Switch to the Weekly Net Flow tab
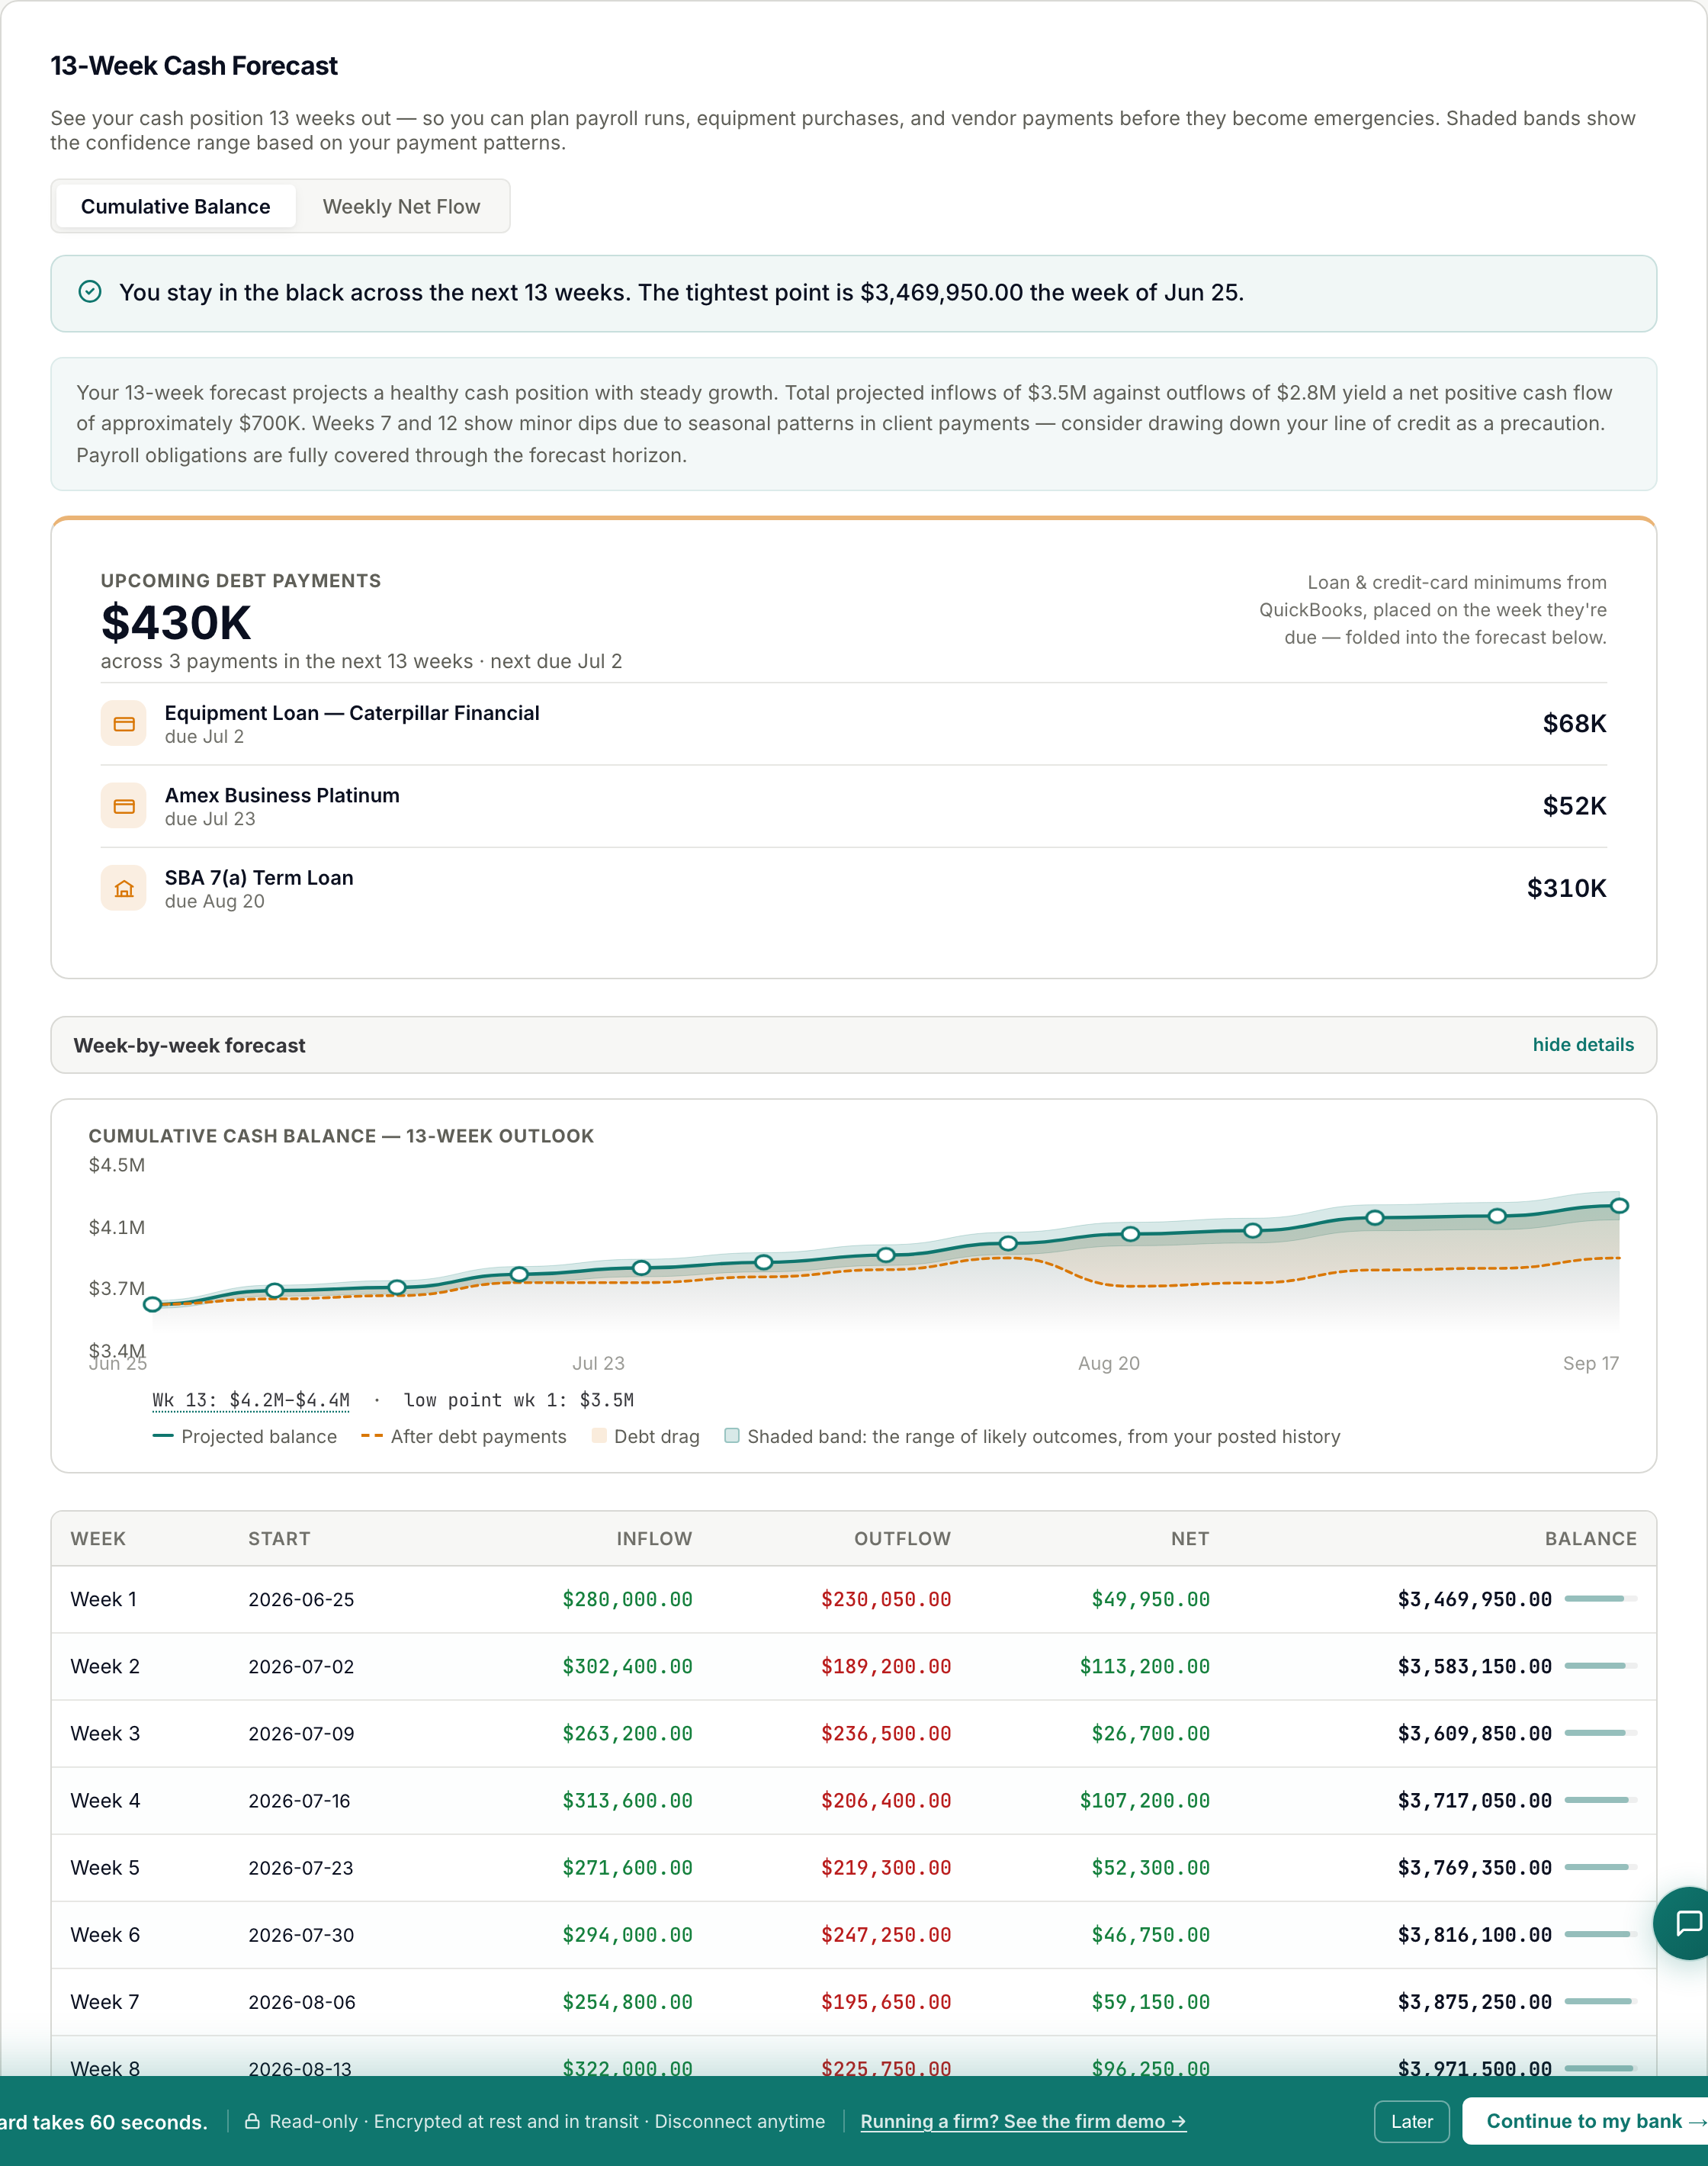Viewport: 1708px width, 2166px height. [x=401, y=206]
